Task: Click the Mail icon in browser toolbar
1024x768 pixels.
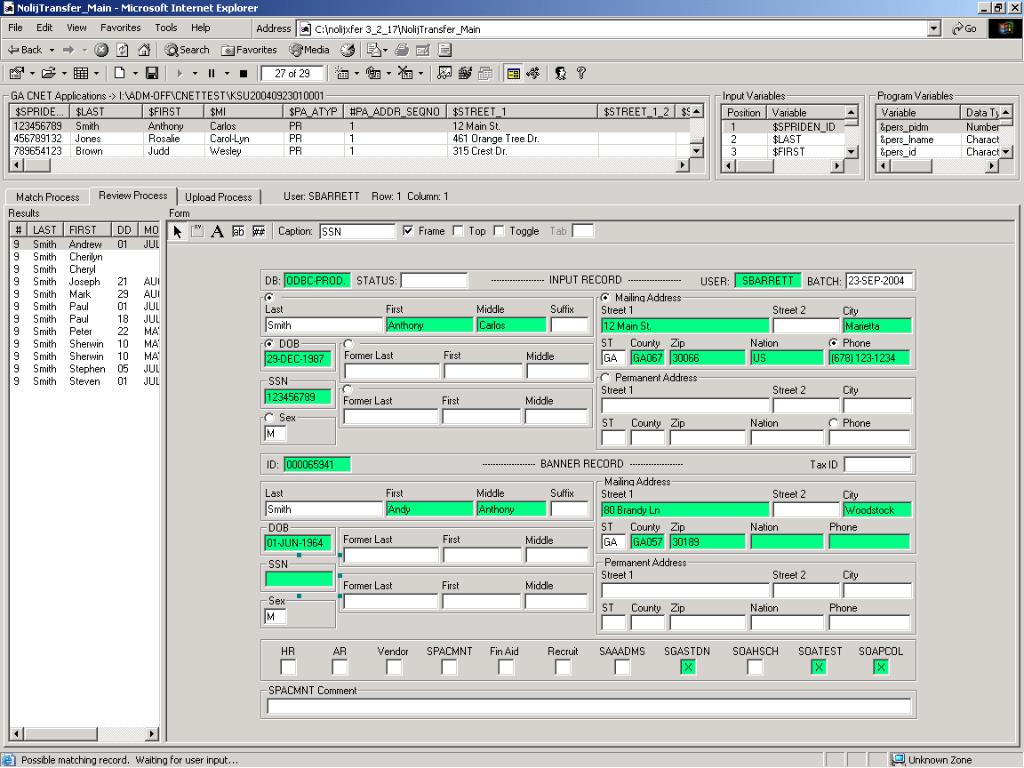Action: tap(374, 50)
